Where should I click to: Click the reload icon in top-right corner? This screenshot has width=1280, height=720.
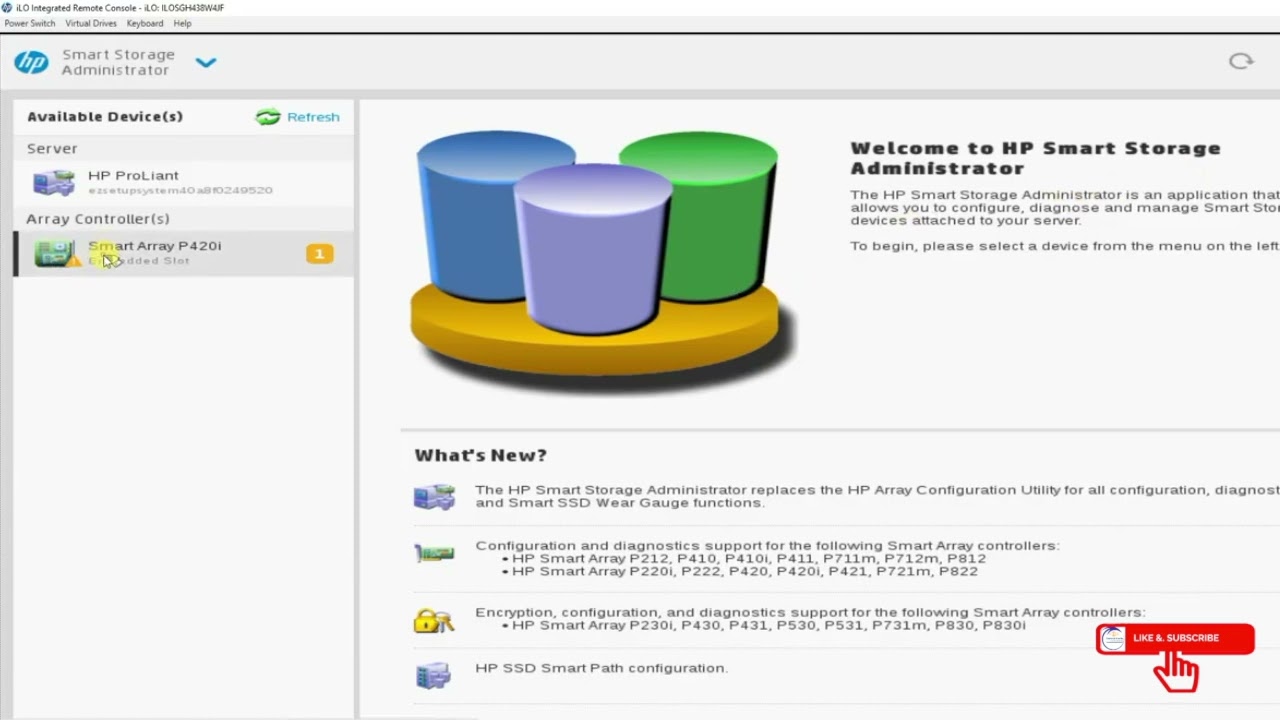(1241, 61)
